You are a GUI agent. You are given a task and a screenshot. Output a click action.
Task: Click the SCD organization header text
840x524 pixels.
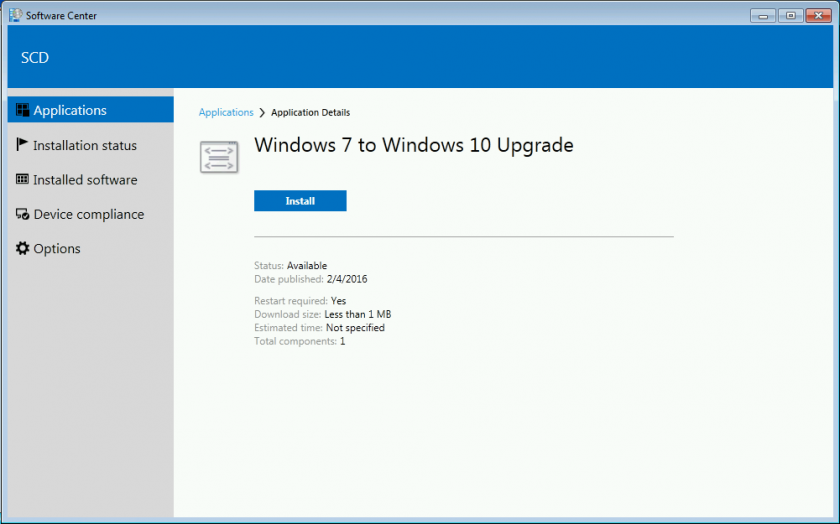35,58
